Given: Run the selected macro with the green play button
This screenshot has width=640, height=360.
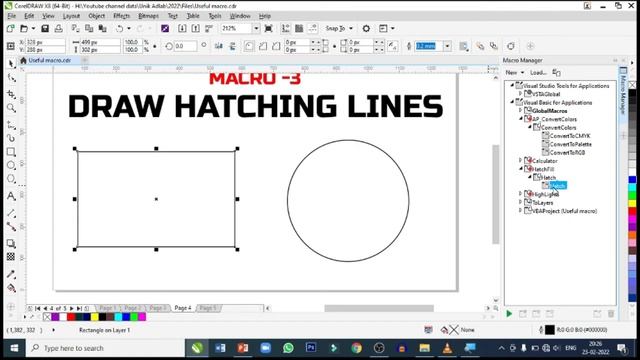Looking at the screenshot, I should [x=509, y=313].
